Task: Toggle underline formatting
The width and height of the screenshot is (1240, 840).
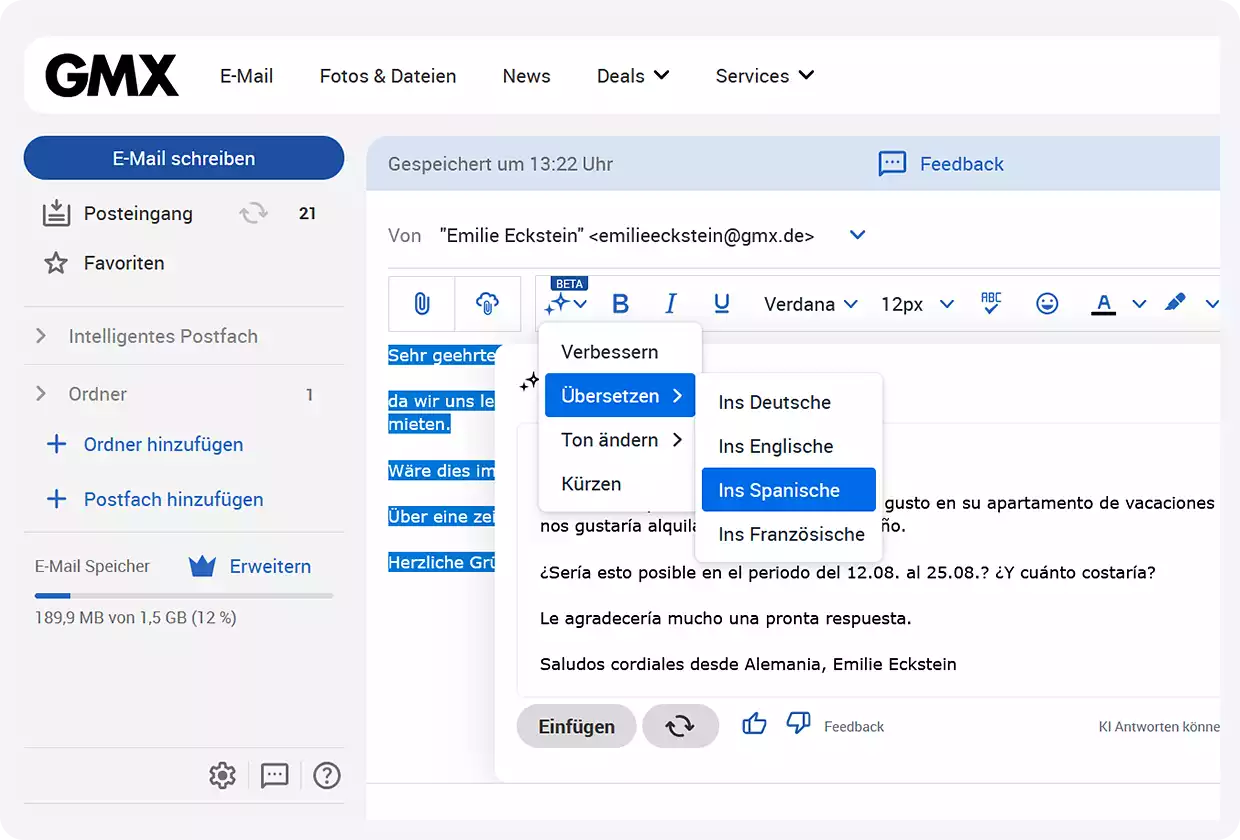Action: (722, 304)
